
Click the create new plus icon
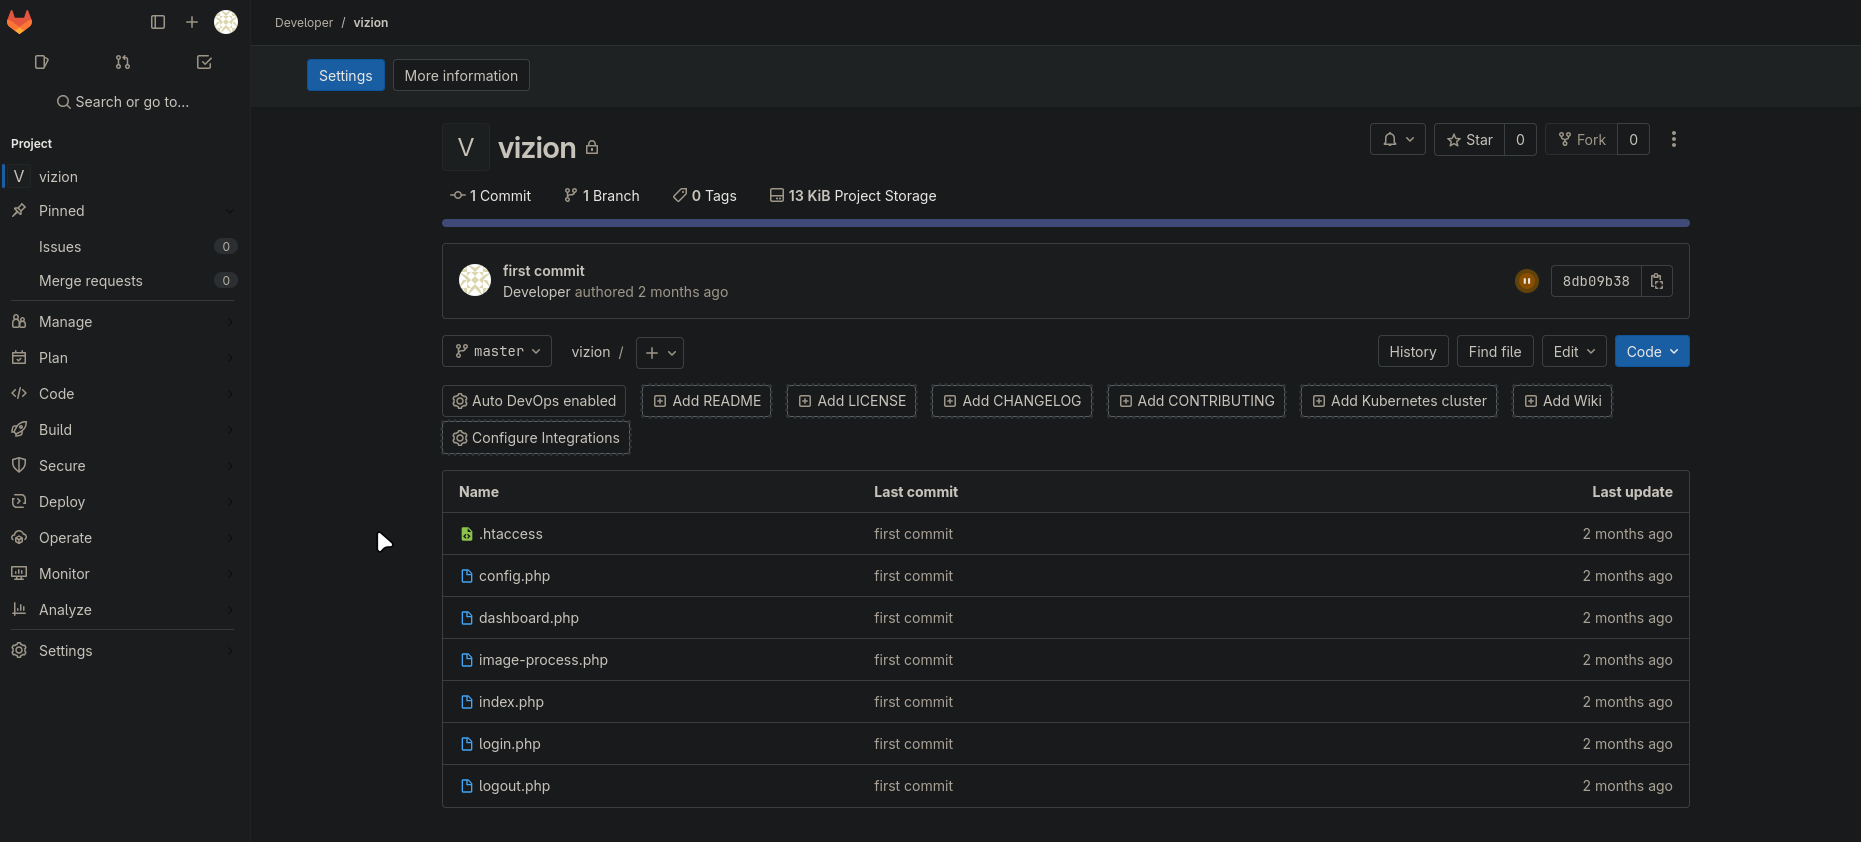(x=192, y=22)
